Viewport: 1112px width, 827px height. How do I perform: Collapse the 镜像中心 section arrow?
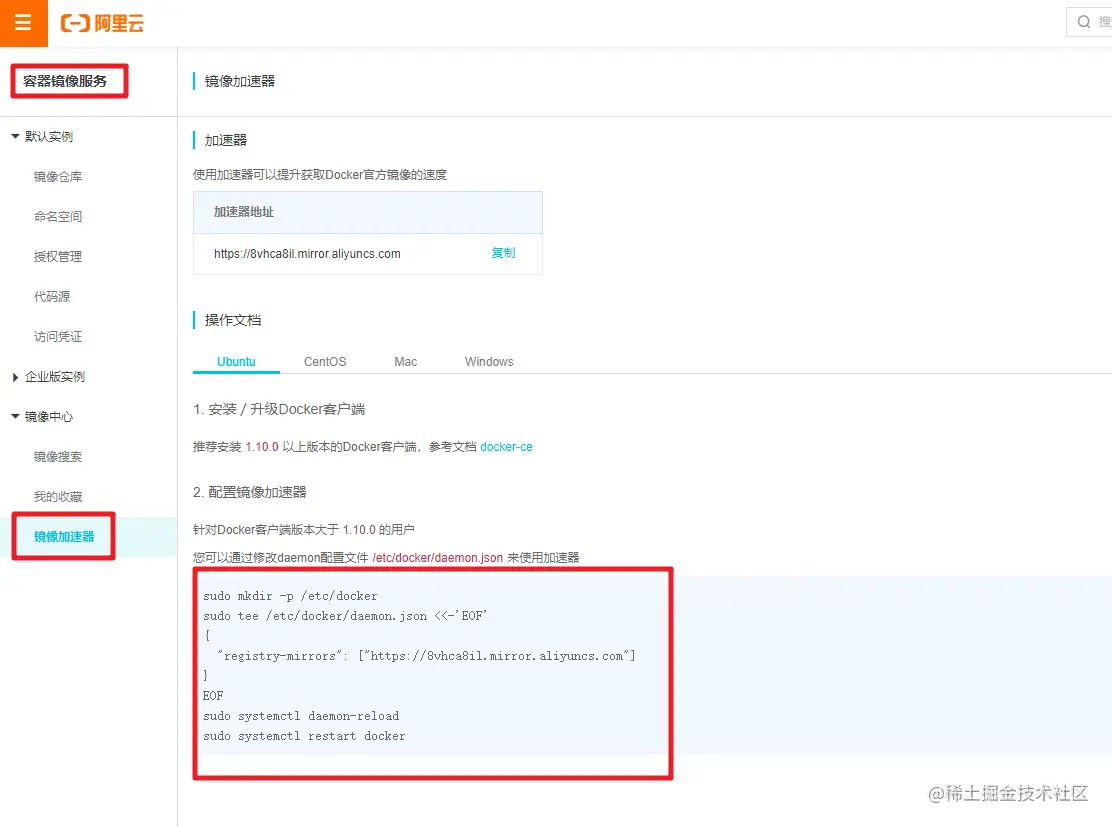(x=15, y=416)
